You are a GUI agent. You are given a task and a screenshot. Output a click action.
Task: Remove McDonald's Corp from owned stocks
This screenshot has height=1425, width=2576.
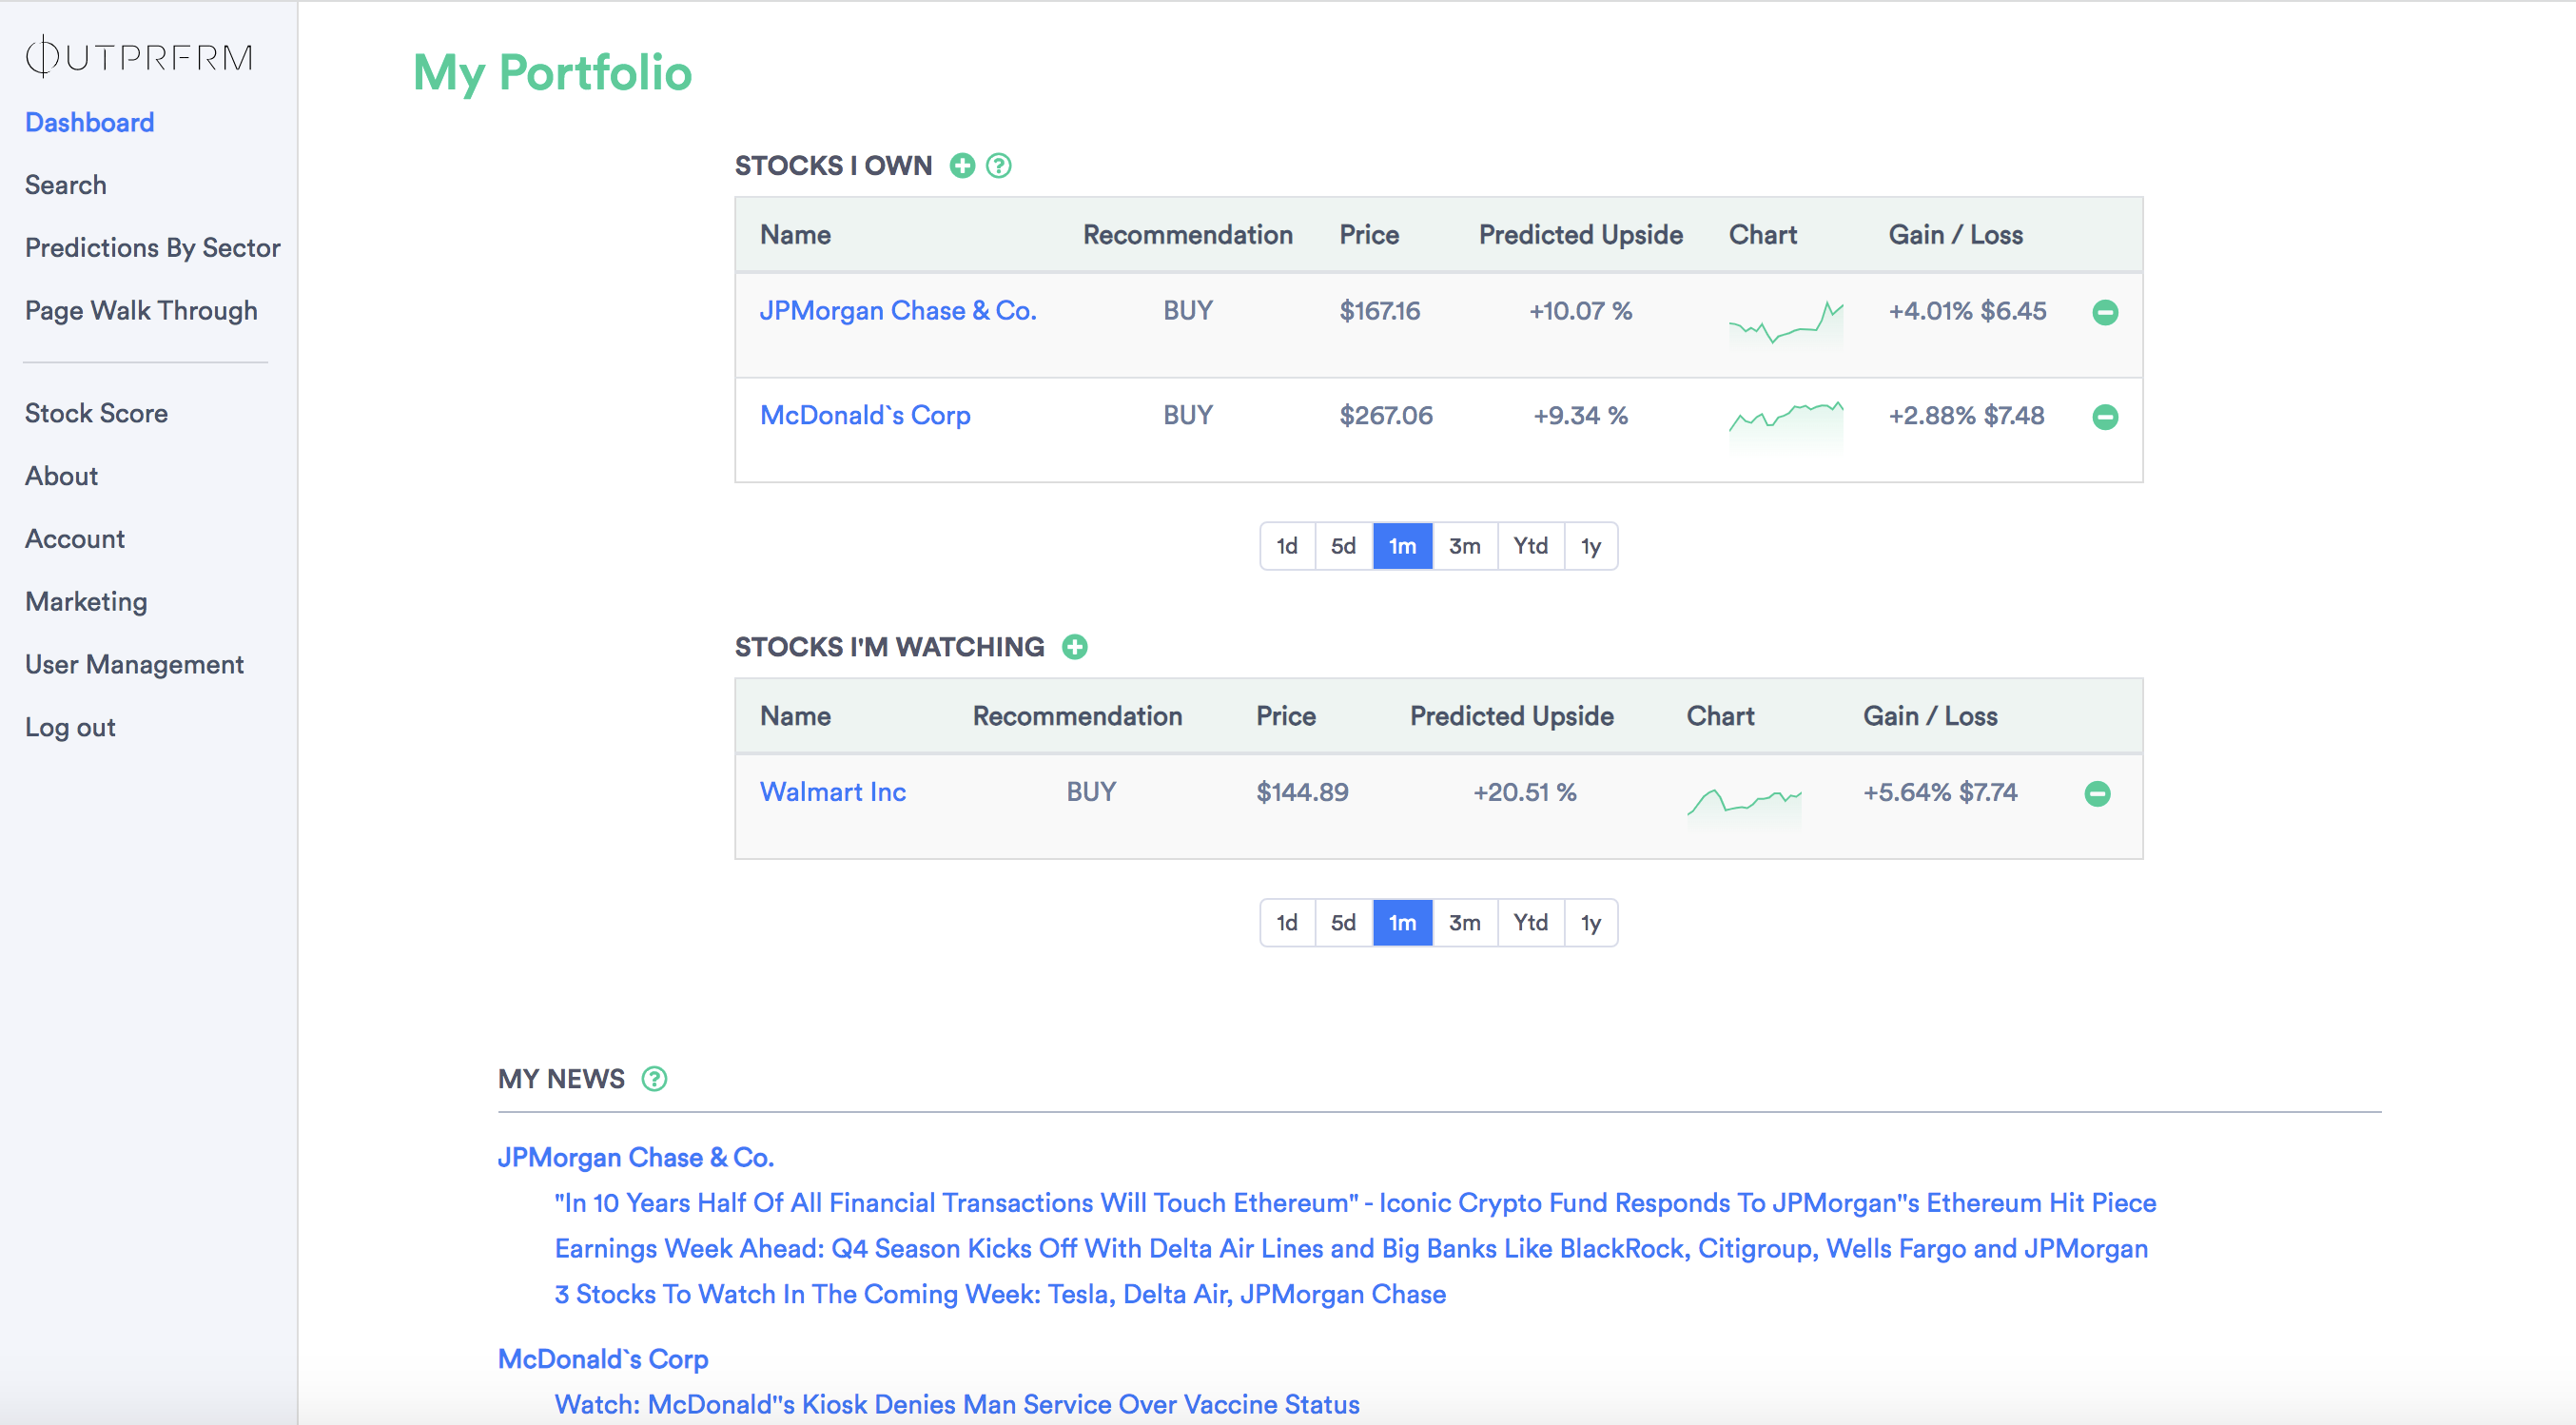[2105, 416]
